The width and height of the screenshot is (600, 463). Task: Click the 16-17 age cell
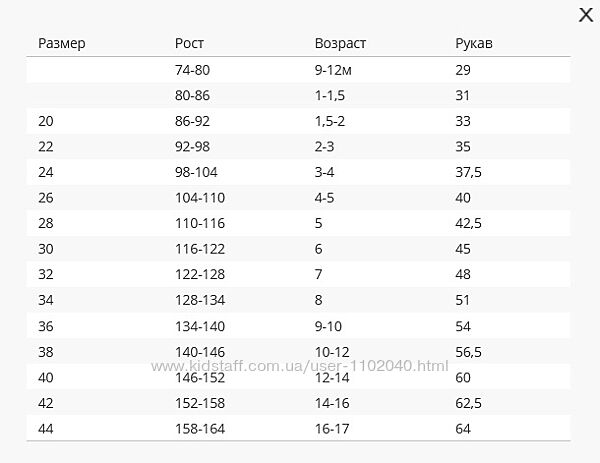pos(332,427)
